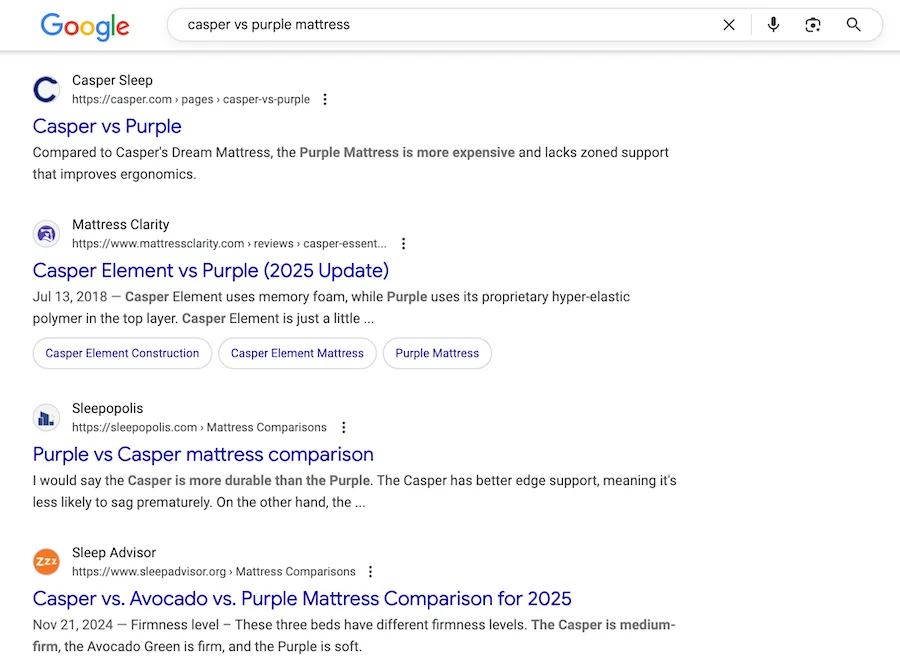Image resolution: width=900 pixels, height=670 pixels.
Task: Open more options for Sleep Advisor result
Action: click(x=370, y=572)
